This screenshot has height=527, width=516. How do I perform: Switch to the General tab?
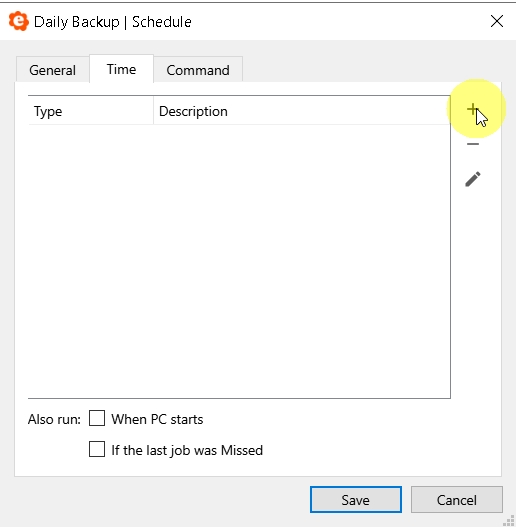tap(52, 70)
